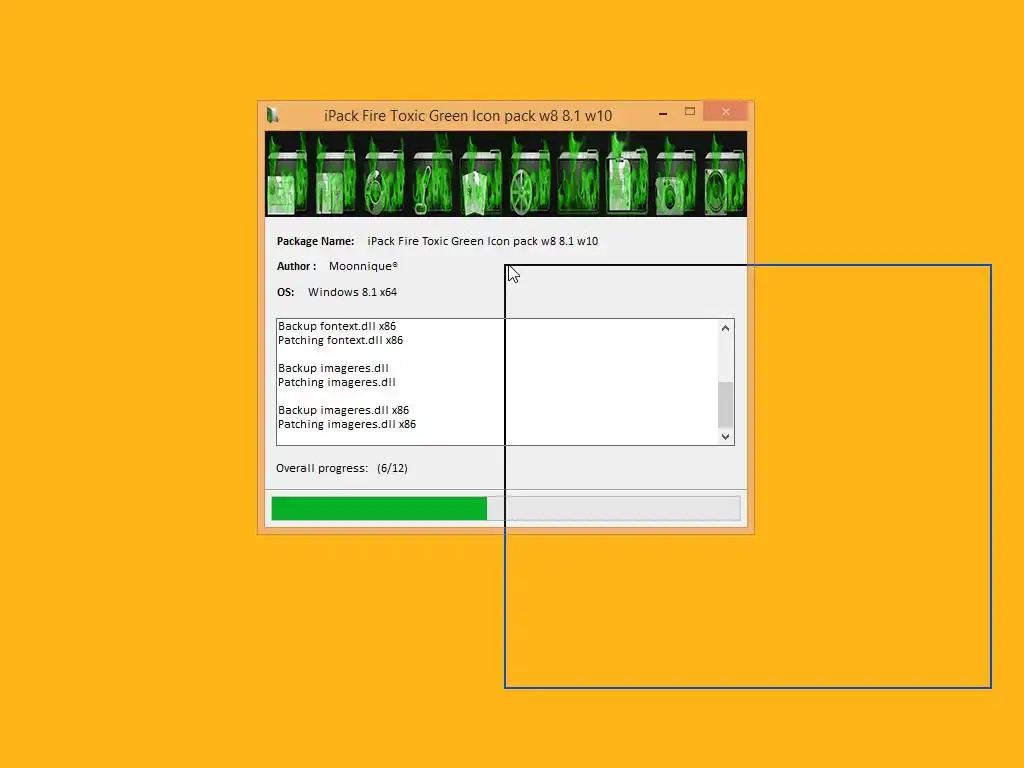
Task: Click the scroll down arrow in log box
Action: [x=725, y=436]
